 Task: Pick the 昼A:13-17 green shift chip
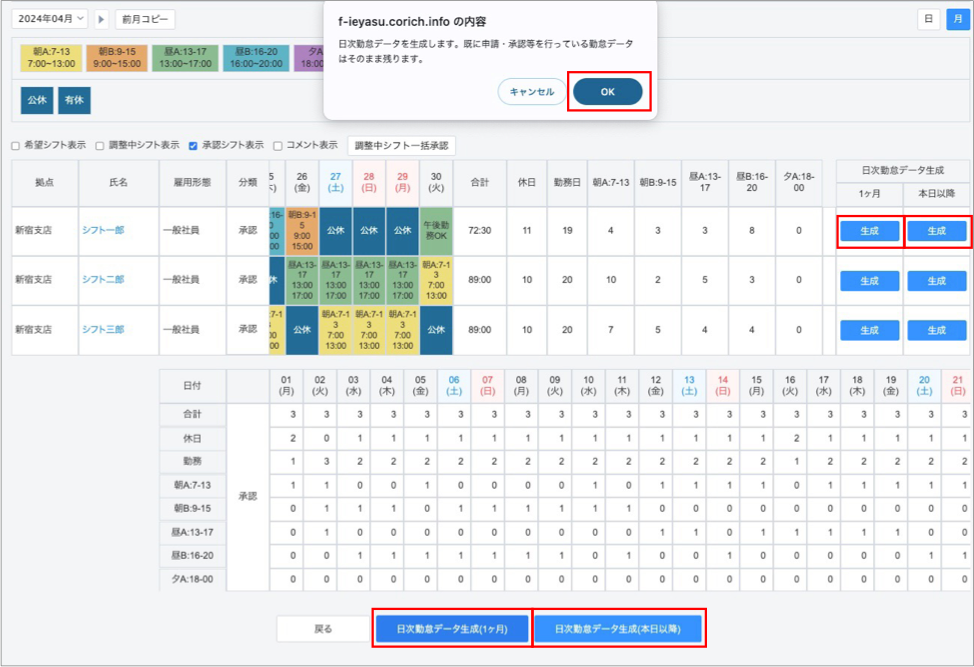pos(185,58)
